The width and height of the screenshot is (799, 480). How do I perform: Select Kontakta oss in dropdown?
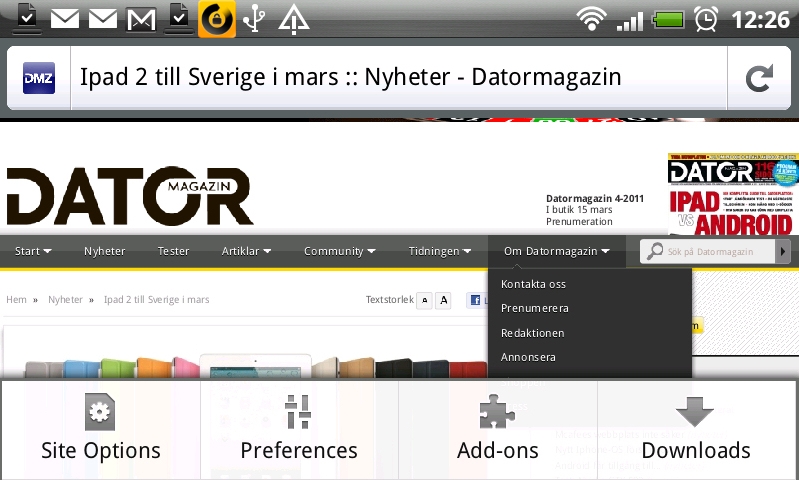[x=534, y=284]
